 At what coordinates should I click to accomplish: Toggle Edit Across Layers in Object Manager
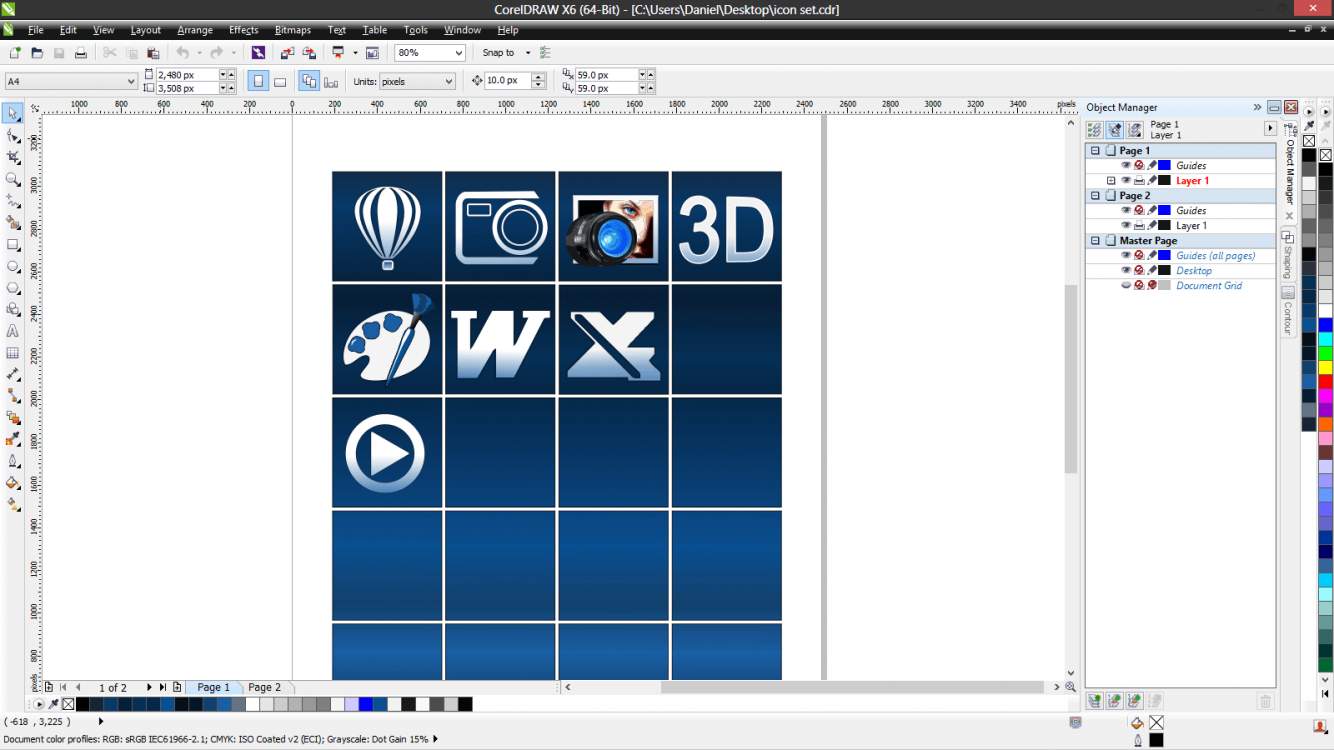pyautogui.click(x=1114, y=130)
